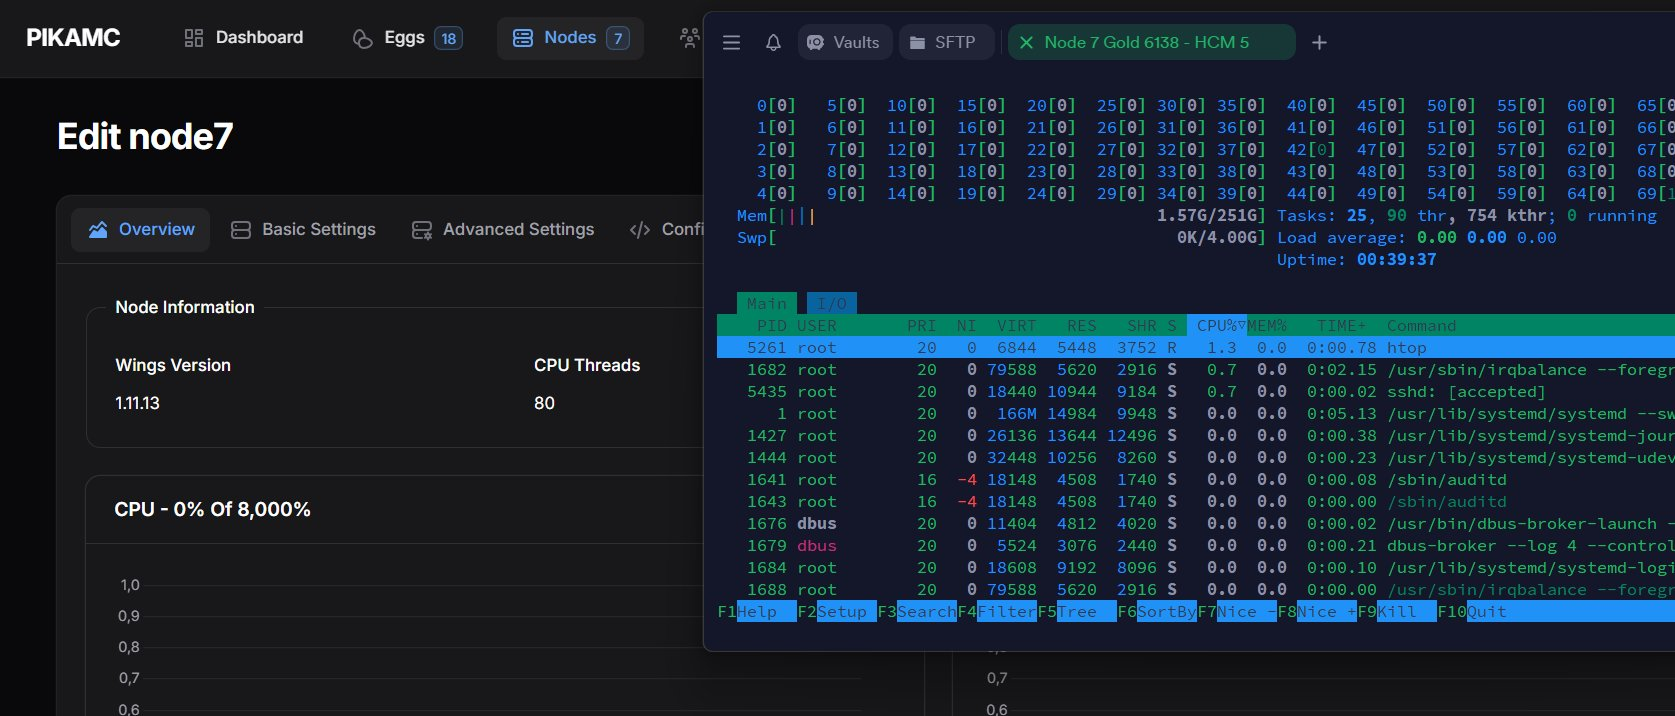Open the Vaults section
1675x716 pixels.
click(844, 43)
